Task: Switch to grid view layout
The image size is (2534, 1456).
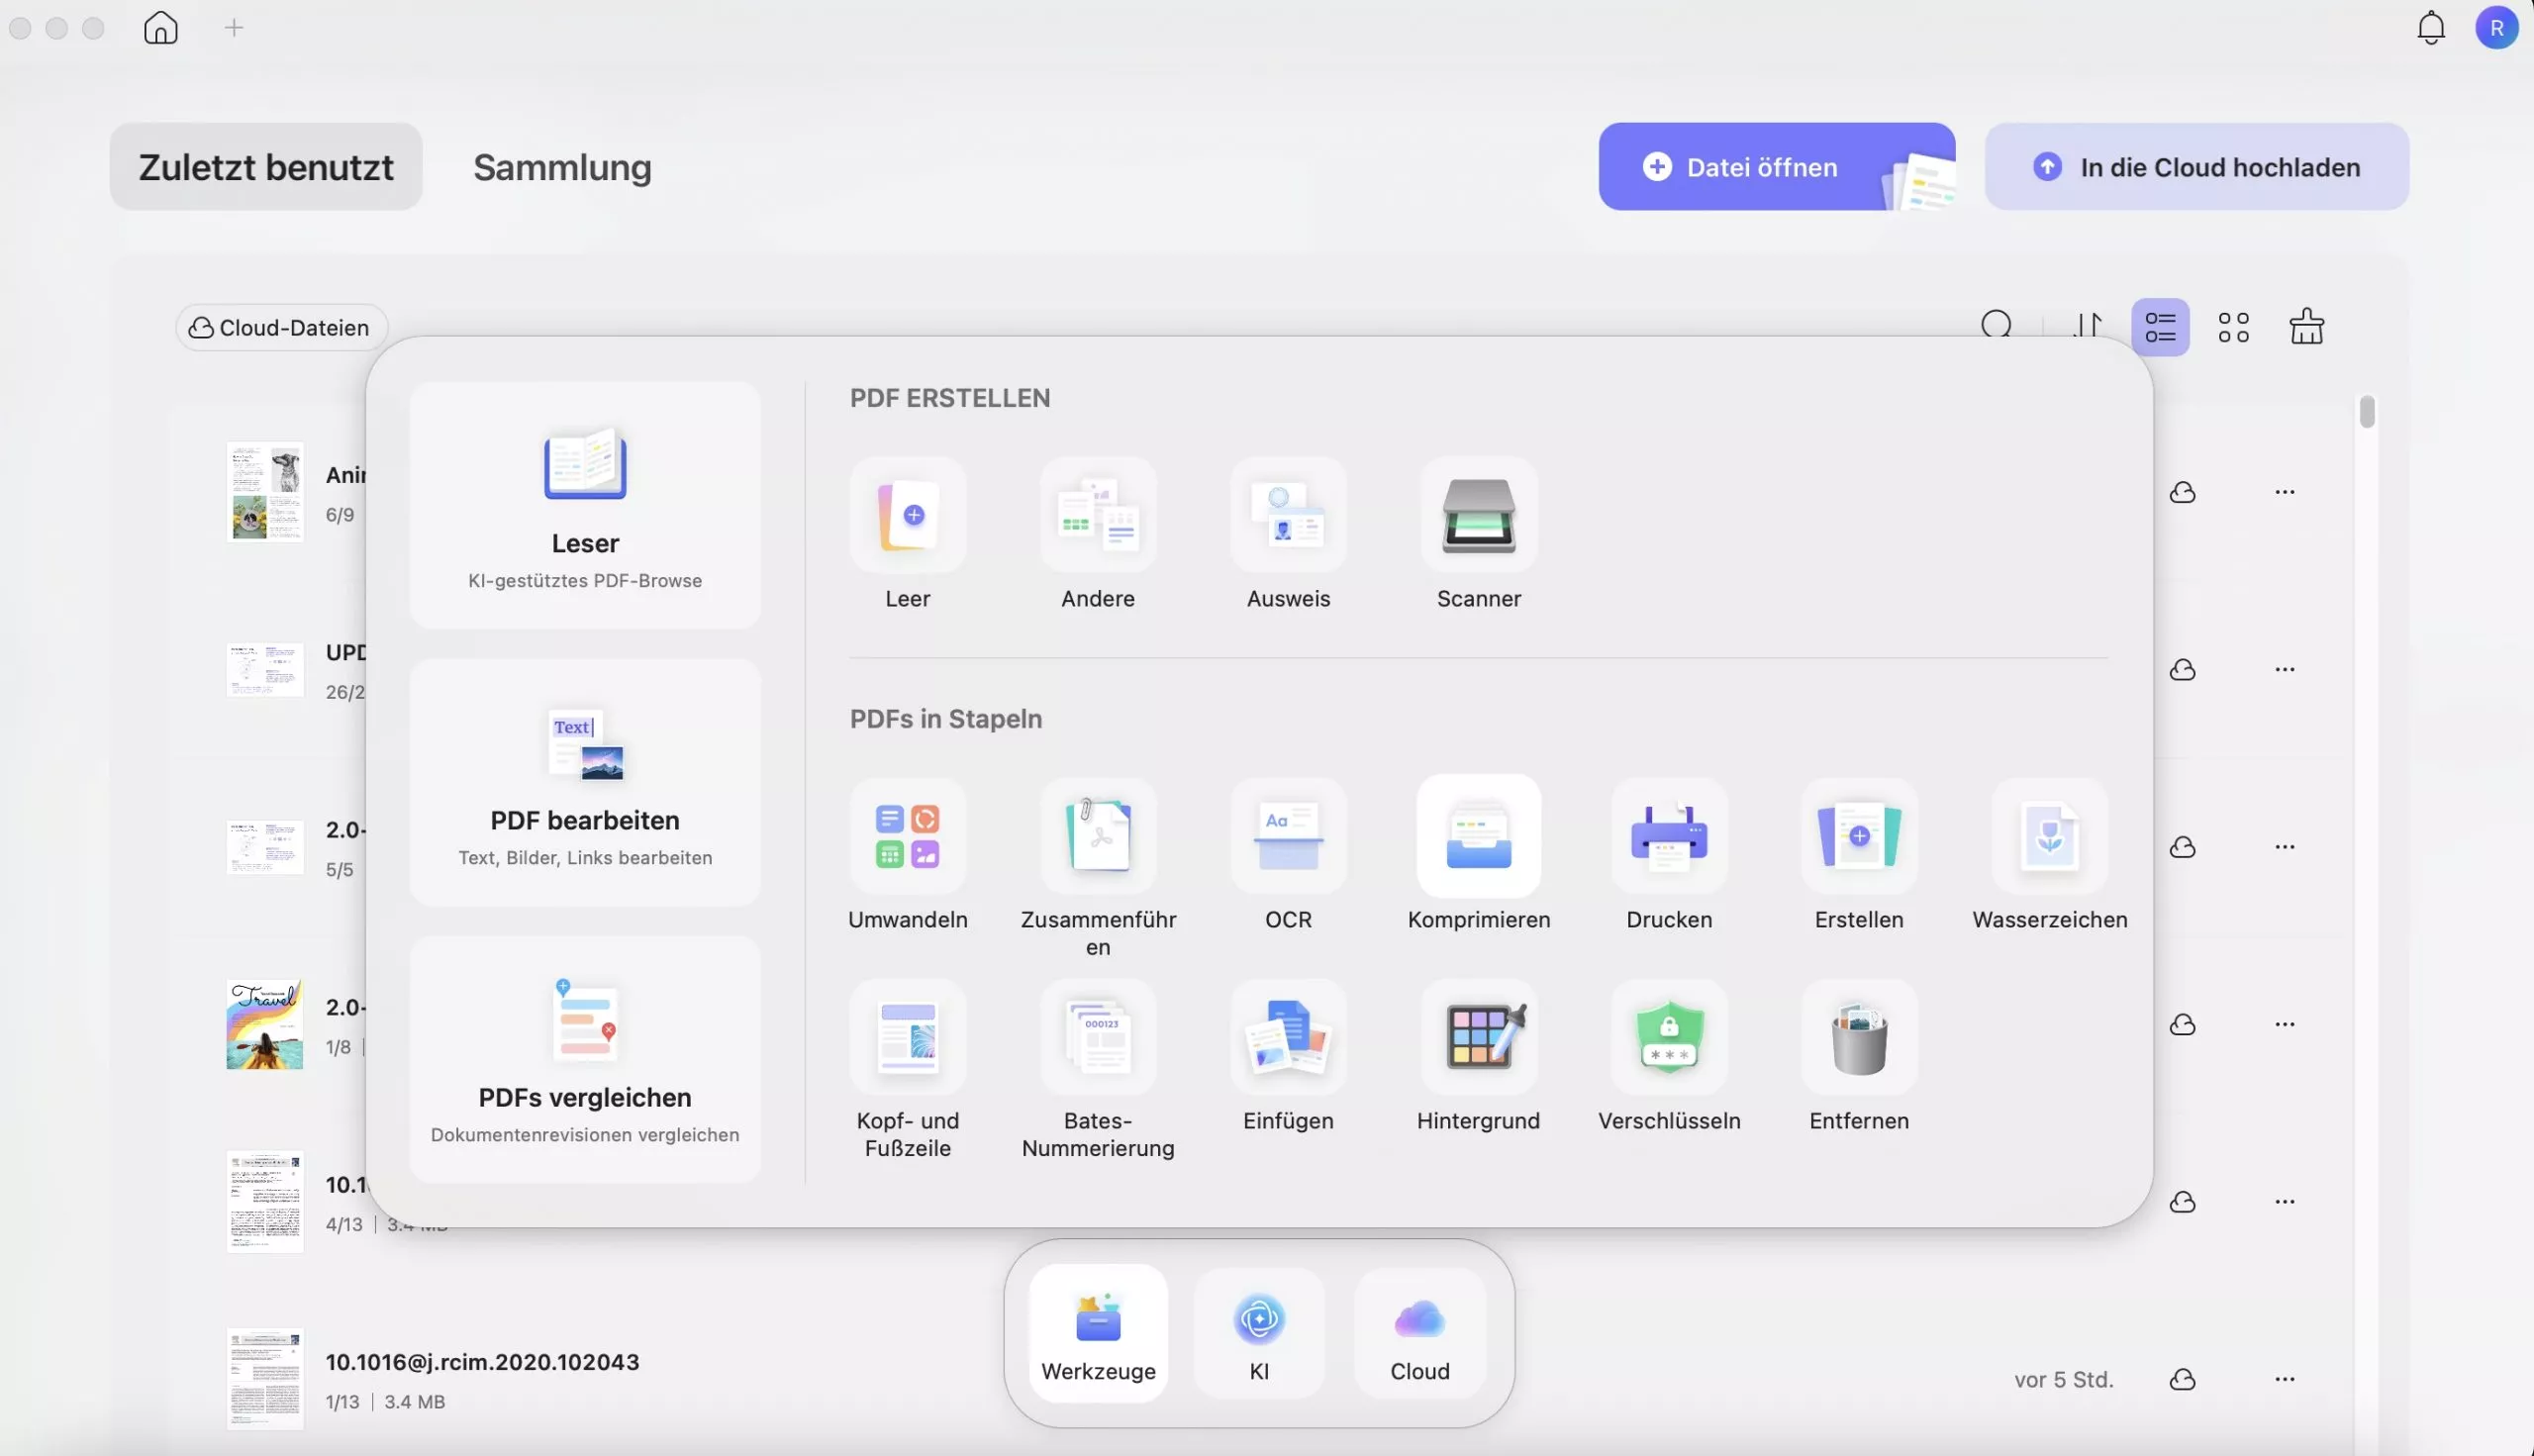Action: (2233, 327)
